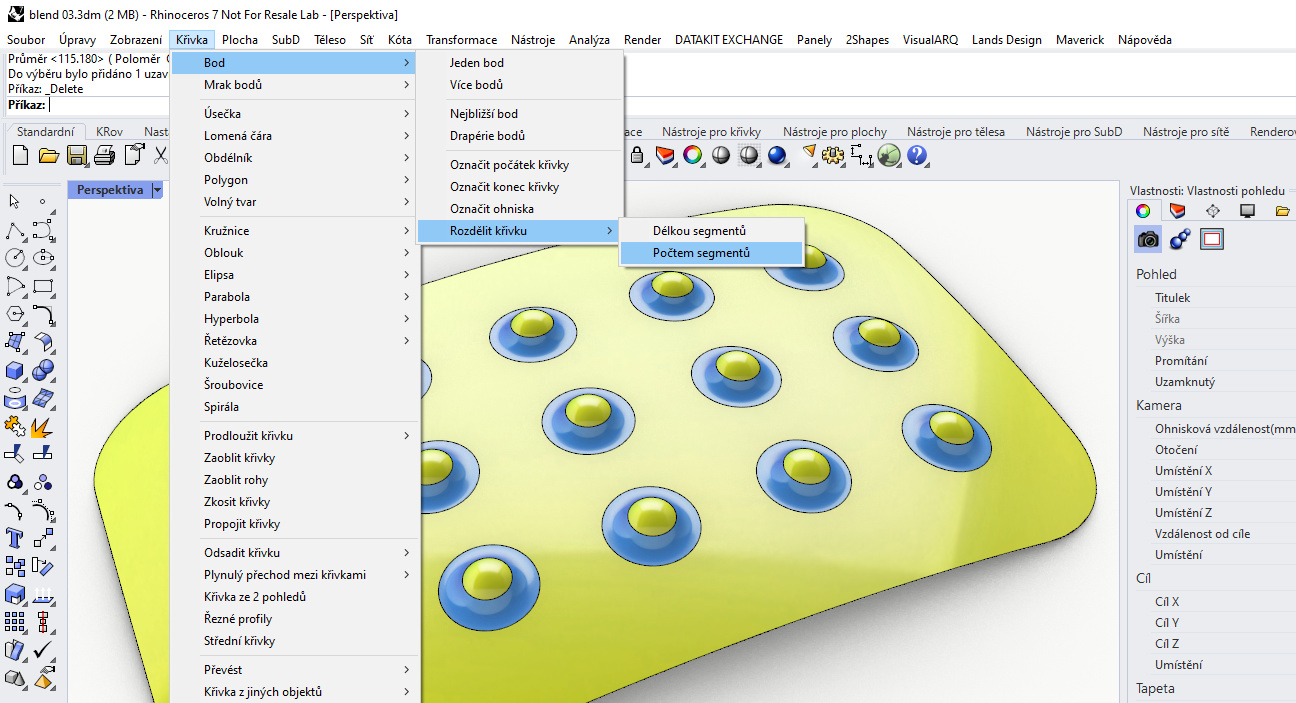Select Zaoblit křivky from the Křivka menu
The width and height of the screenshot is (1296, 703).
(295, 458)
